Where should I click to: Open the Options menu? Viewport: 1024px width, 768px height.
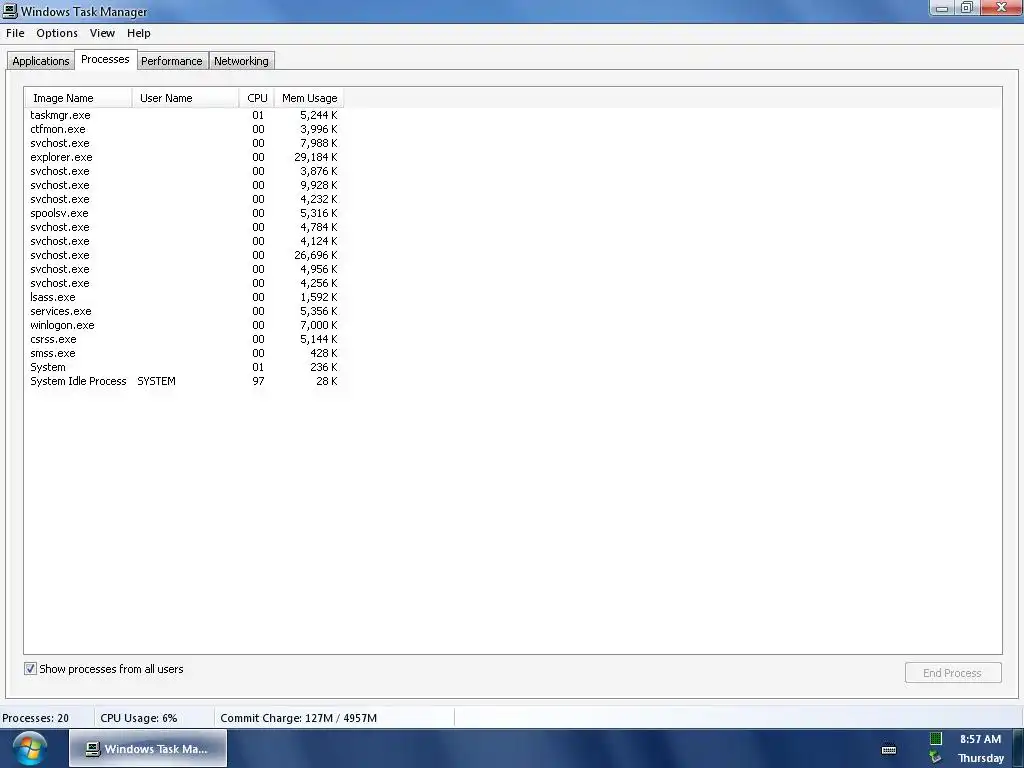click(x=57, y=33)
